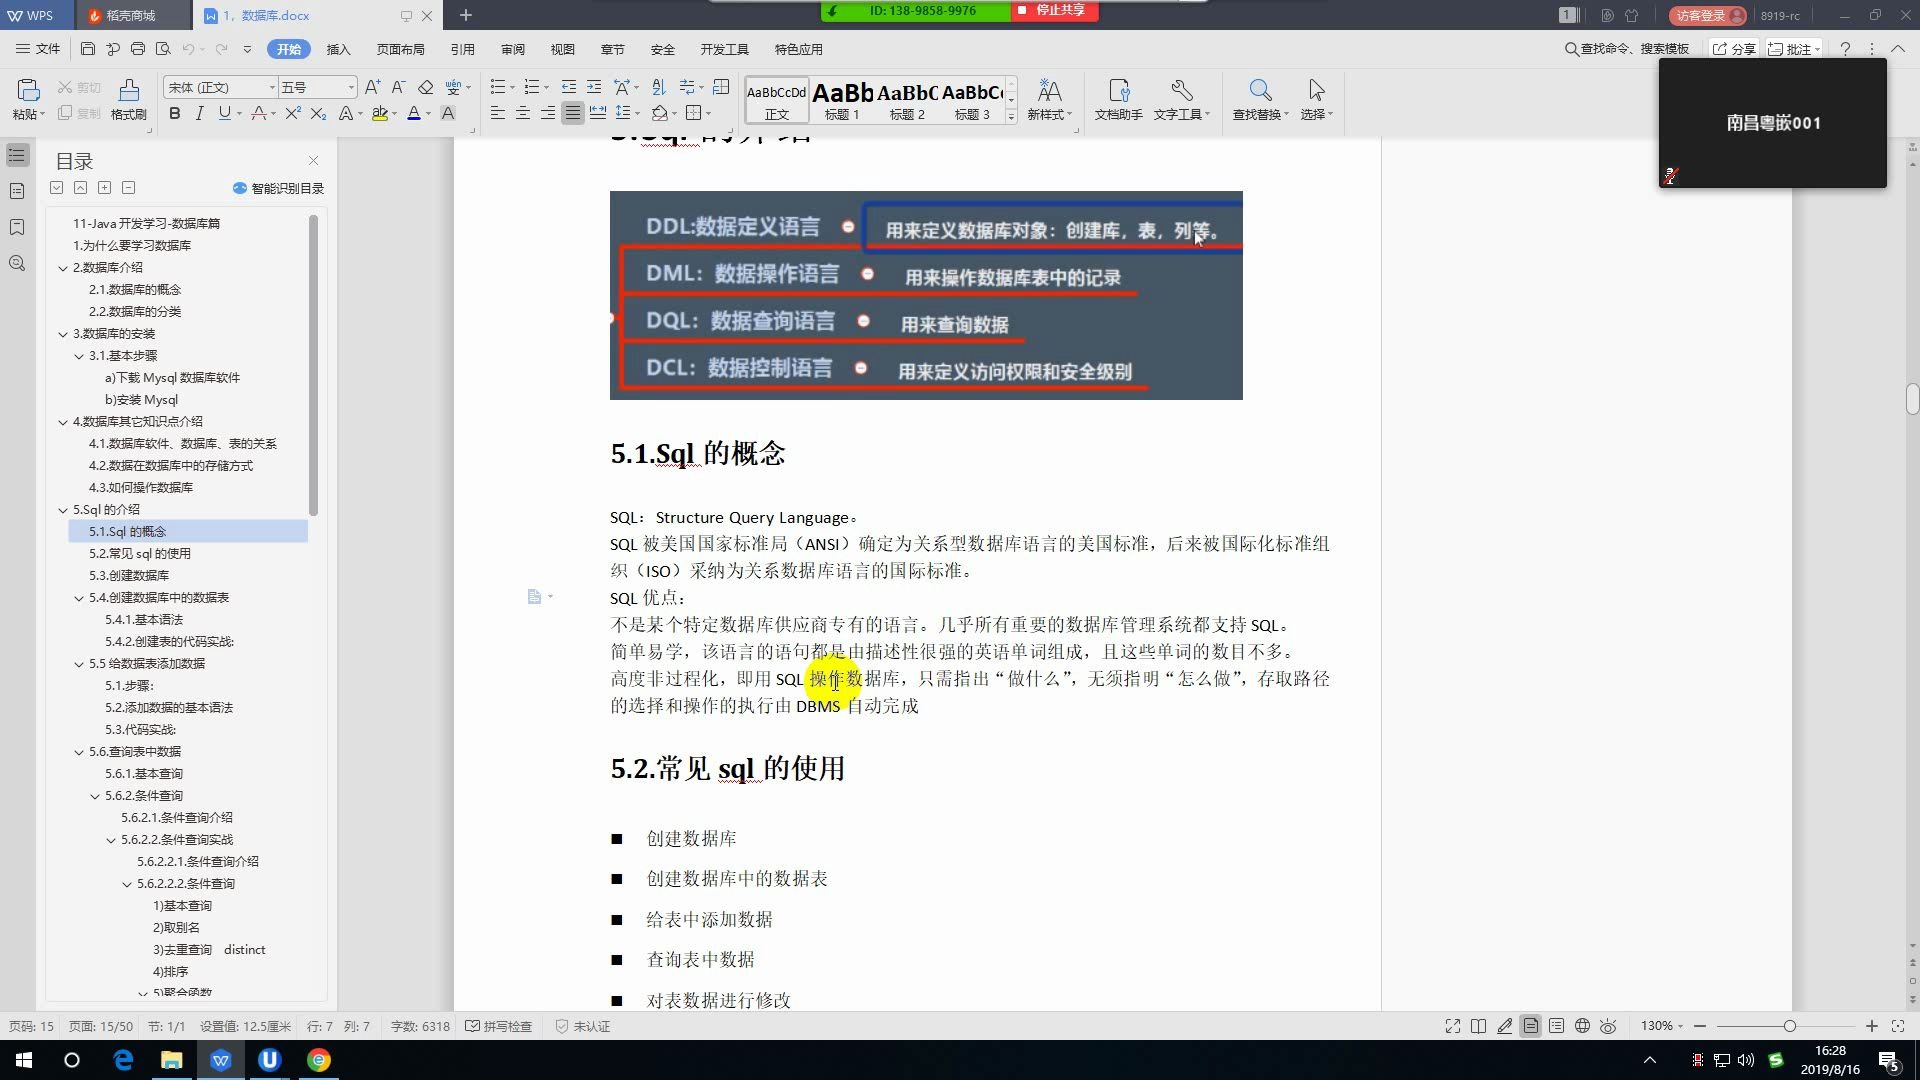The image size is (1920, 1080).
Task: Click the Increase Font Size A+ icon
Action: (x=372, y=87)
